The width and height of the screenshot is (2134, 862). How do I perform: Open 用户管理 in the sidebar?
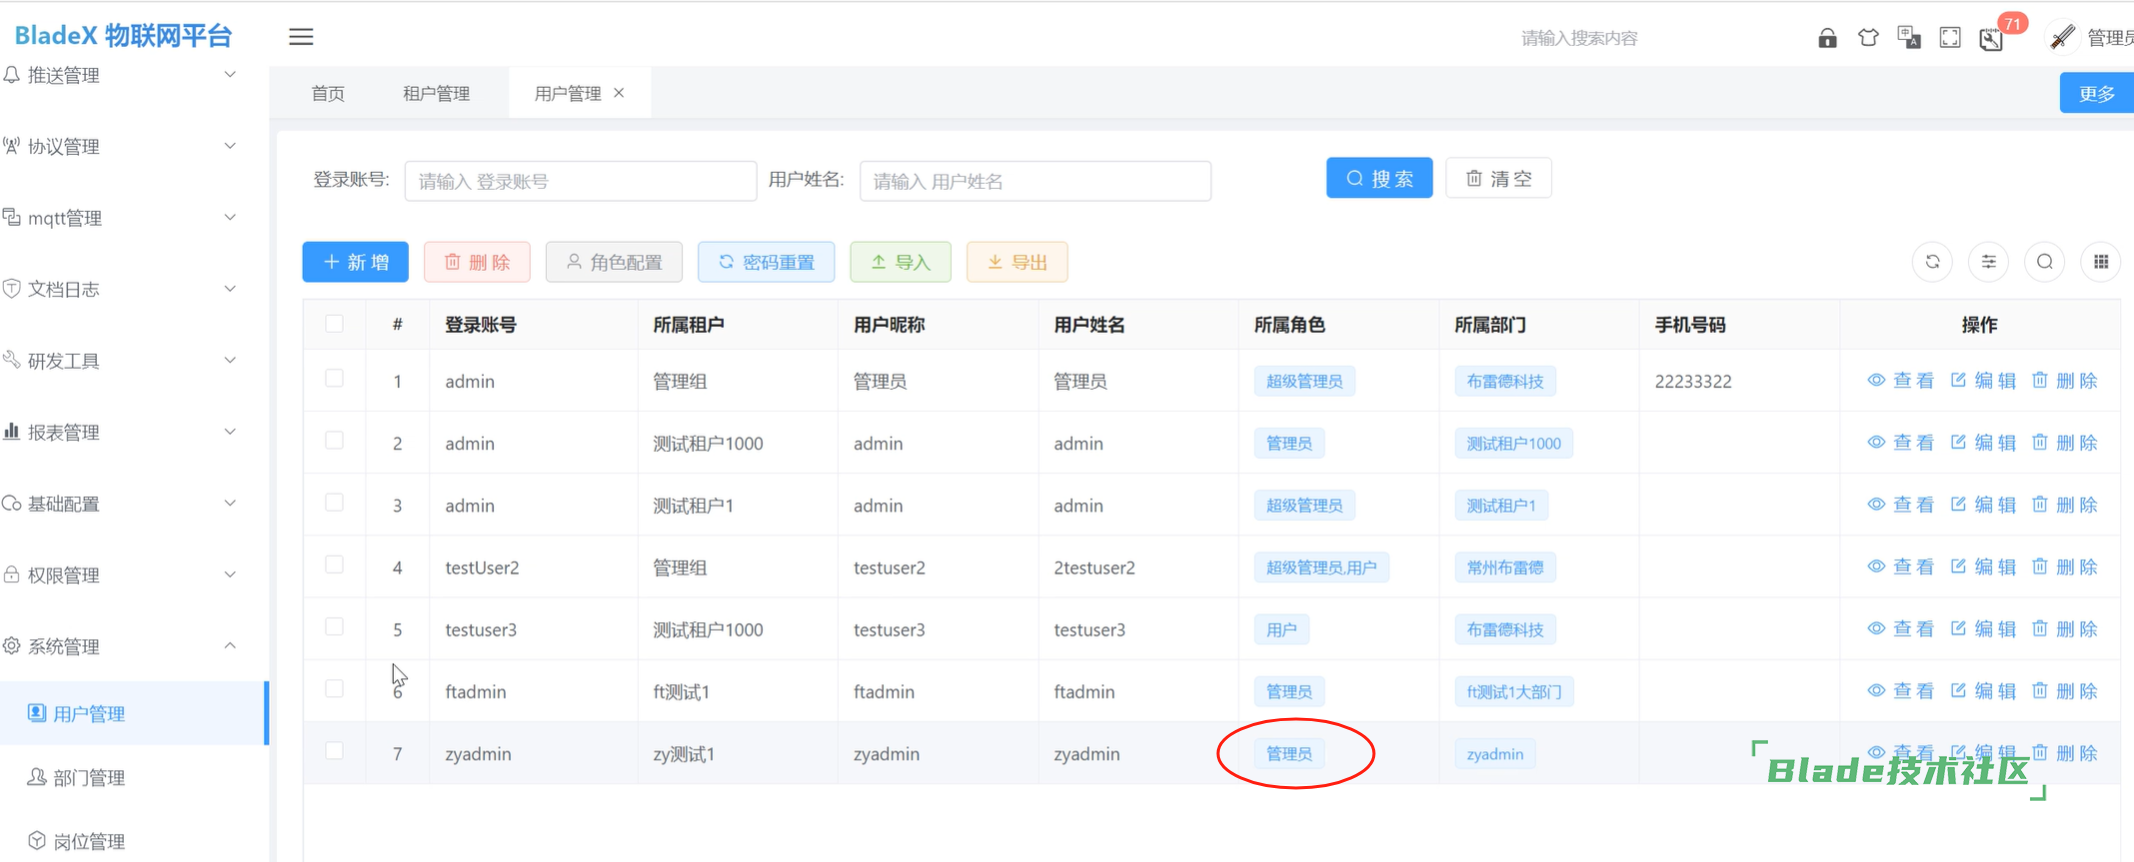pos(134,713)
